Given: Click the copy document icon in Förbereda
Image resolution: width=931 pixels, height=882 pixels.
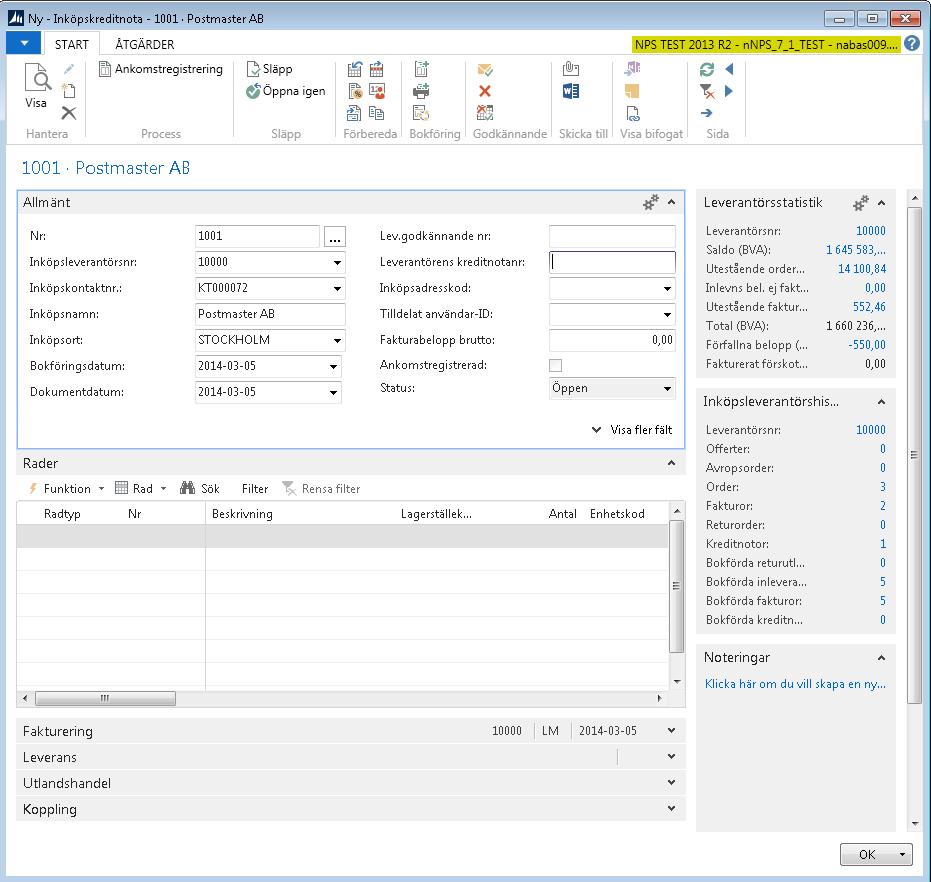Looking at the screenshot, I should pos(376,113).
